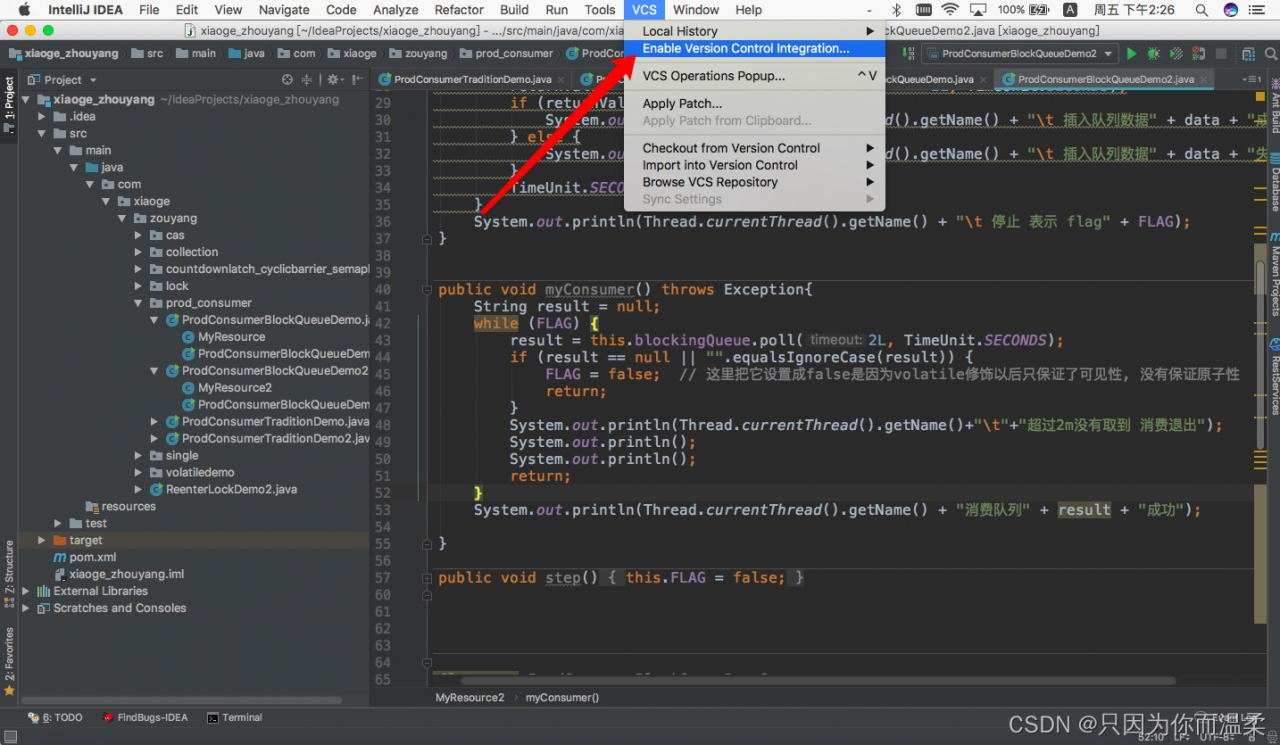Click Scroll from Source target icon

[288, 79]
